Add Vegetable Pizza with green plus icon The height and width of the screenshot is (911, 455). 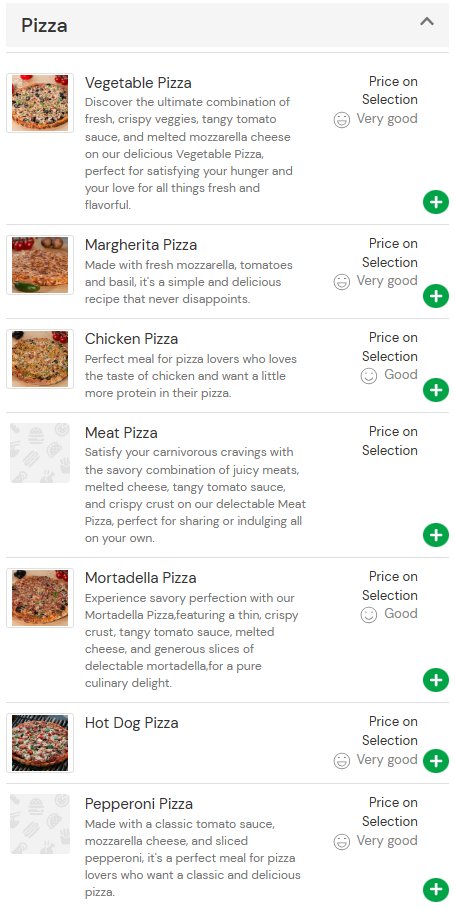click(436, 202)
